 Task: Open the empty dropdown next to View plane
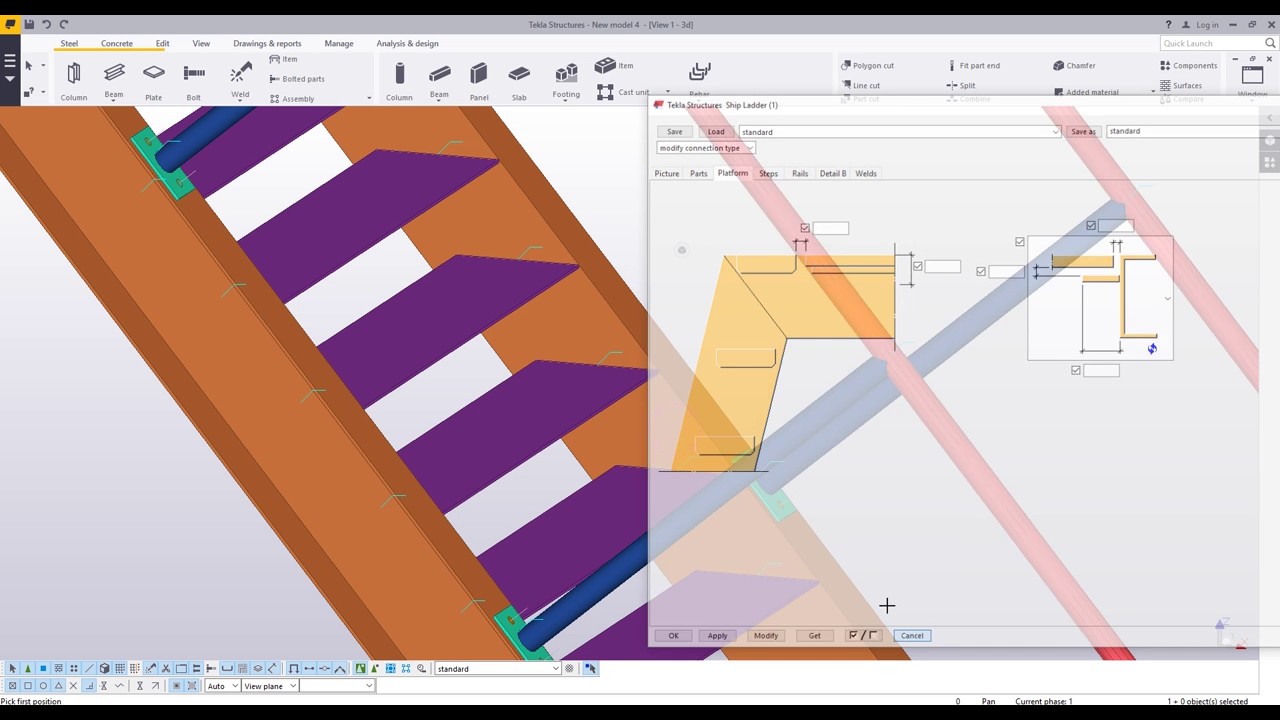[337, 685]
